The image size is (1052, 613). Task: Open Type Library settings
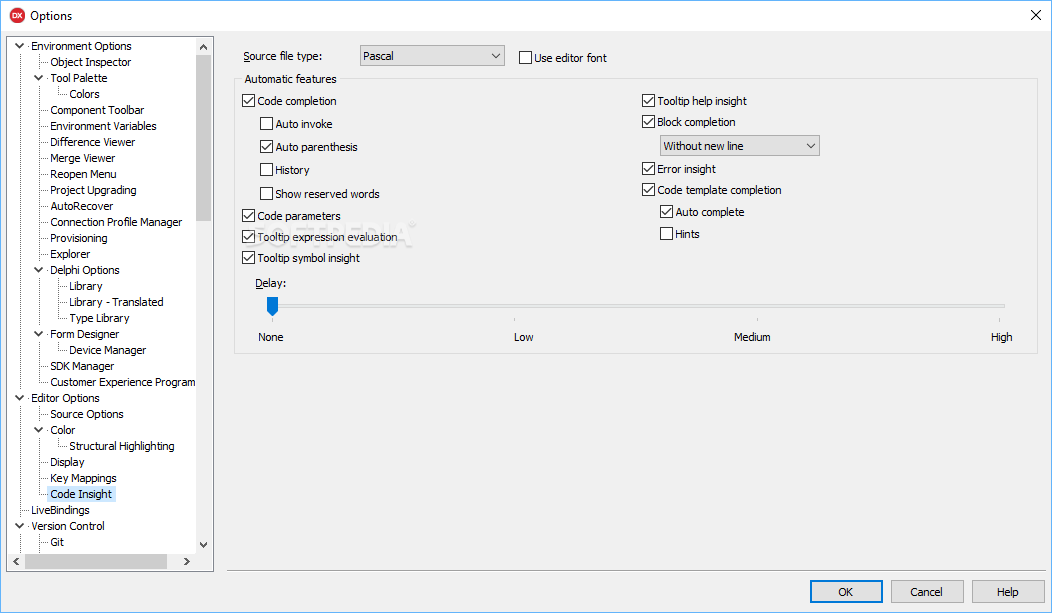tap(99, 319)
